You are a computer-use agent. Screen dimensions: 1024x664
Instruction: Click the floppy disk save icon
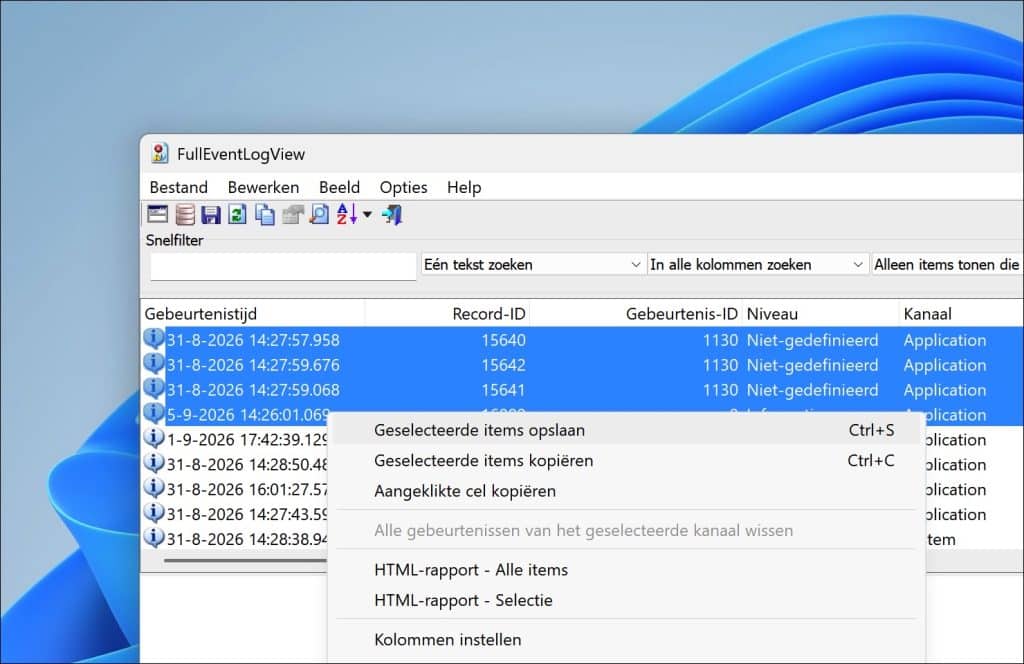coord(211,214)
